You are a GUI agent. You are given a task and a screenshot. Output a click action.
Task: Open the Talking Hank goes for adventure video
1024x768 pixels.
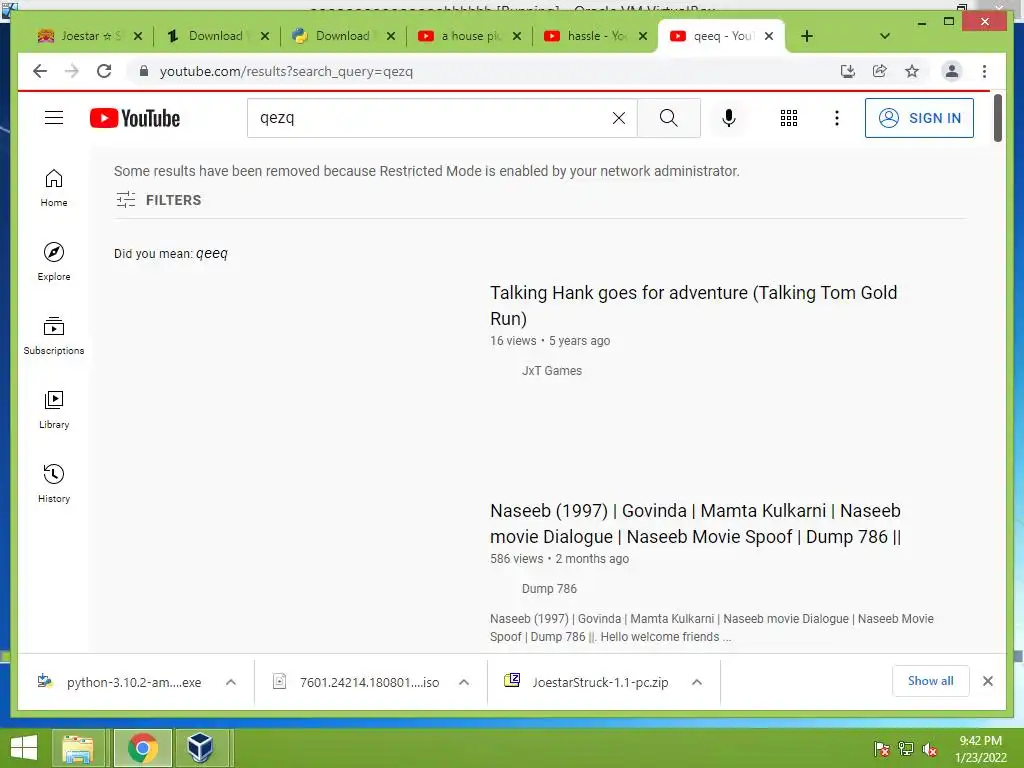tap(694, 305)
